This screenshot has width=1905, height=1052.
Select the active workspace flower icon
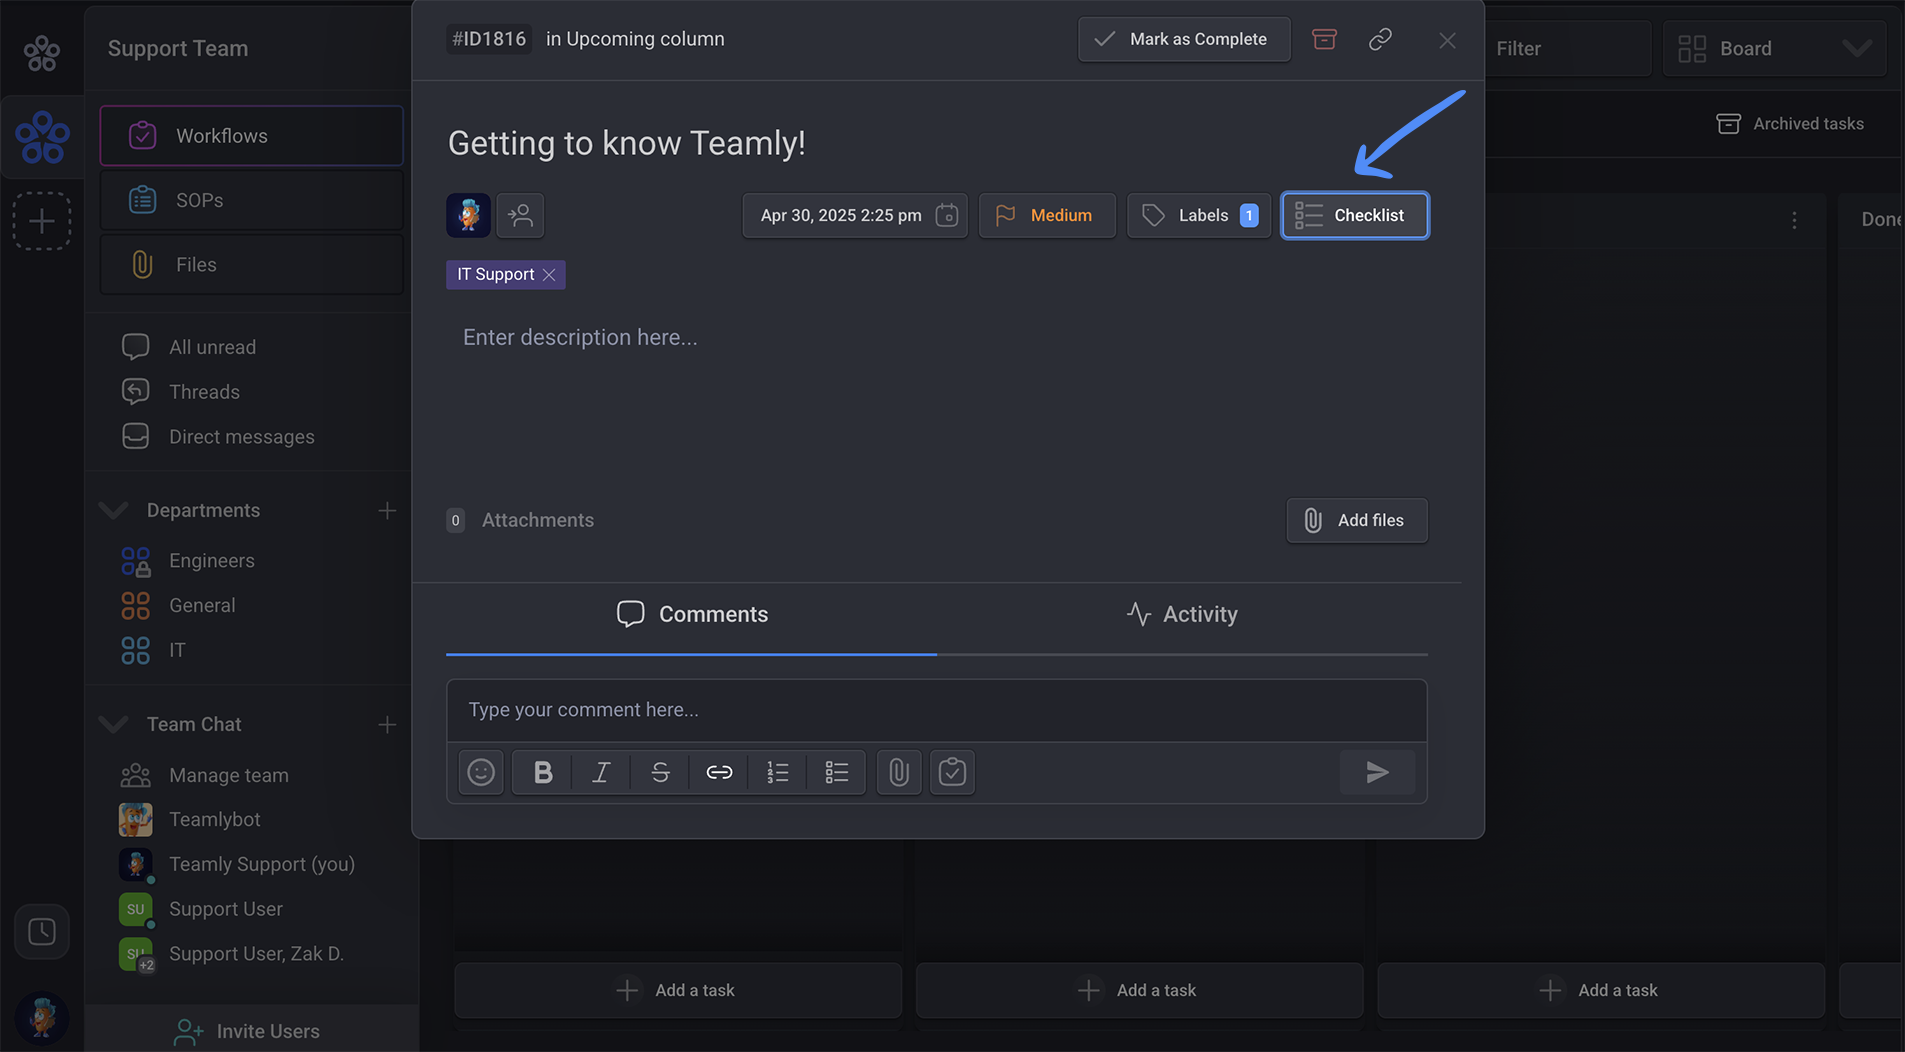tap(42, 137)
